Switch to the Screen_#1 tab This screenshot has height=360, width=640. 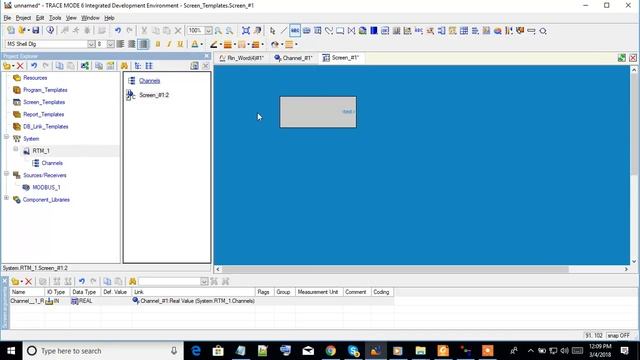(x=341, y=58)
